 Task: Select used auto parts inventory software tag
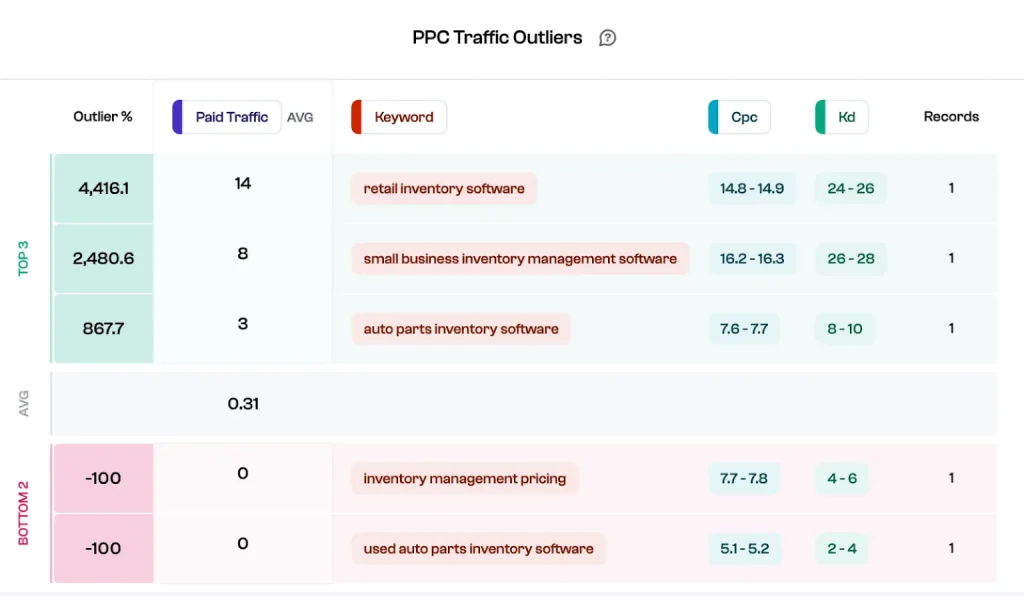tap(478, 548)
